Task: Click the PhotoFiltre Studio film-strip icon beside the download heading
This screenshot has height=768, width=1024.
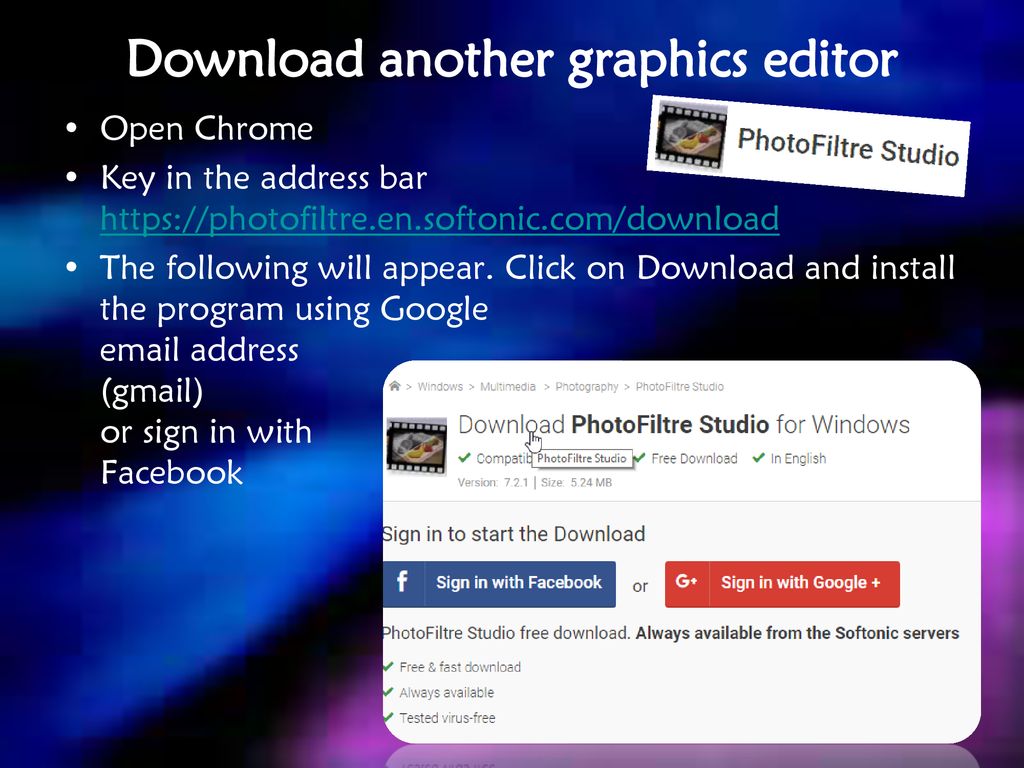Action: [417, 446]
